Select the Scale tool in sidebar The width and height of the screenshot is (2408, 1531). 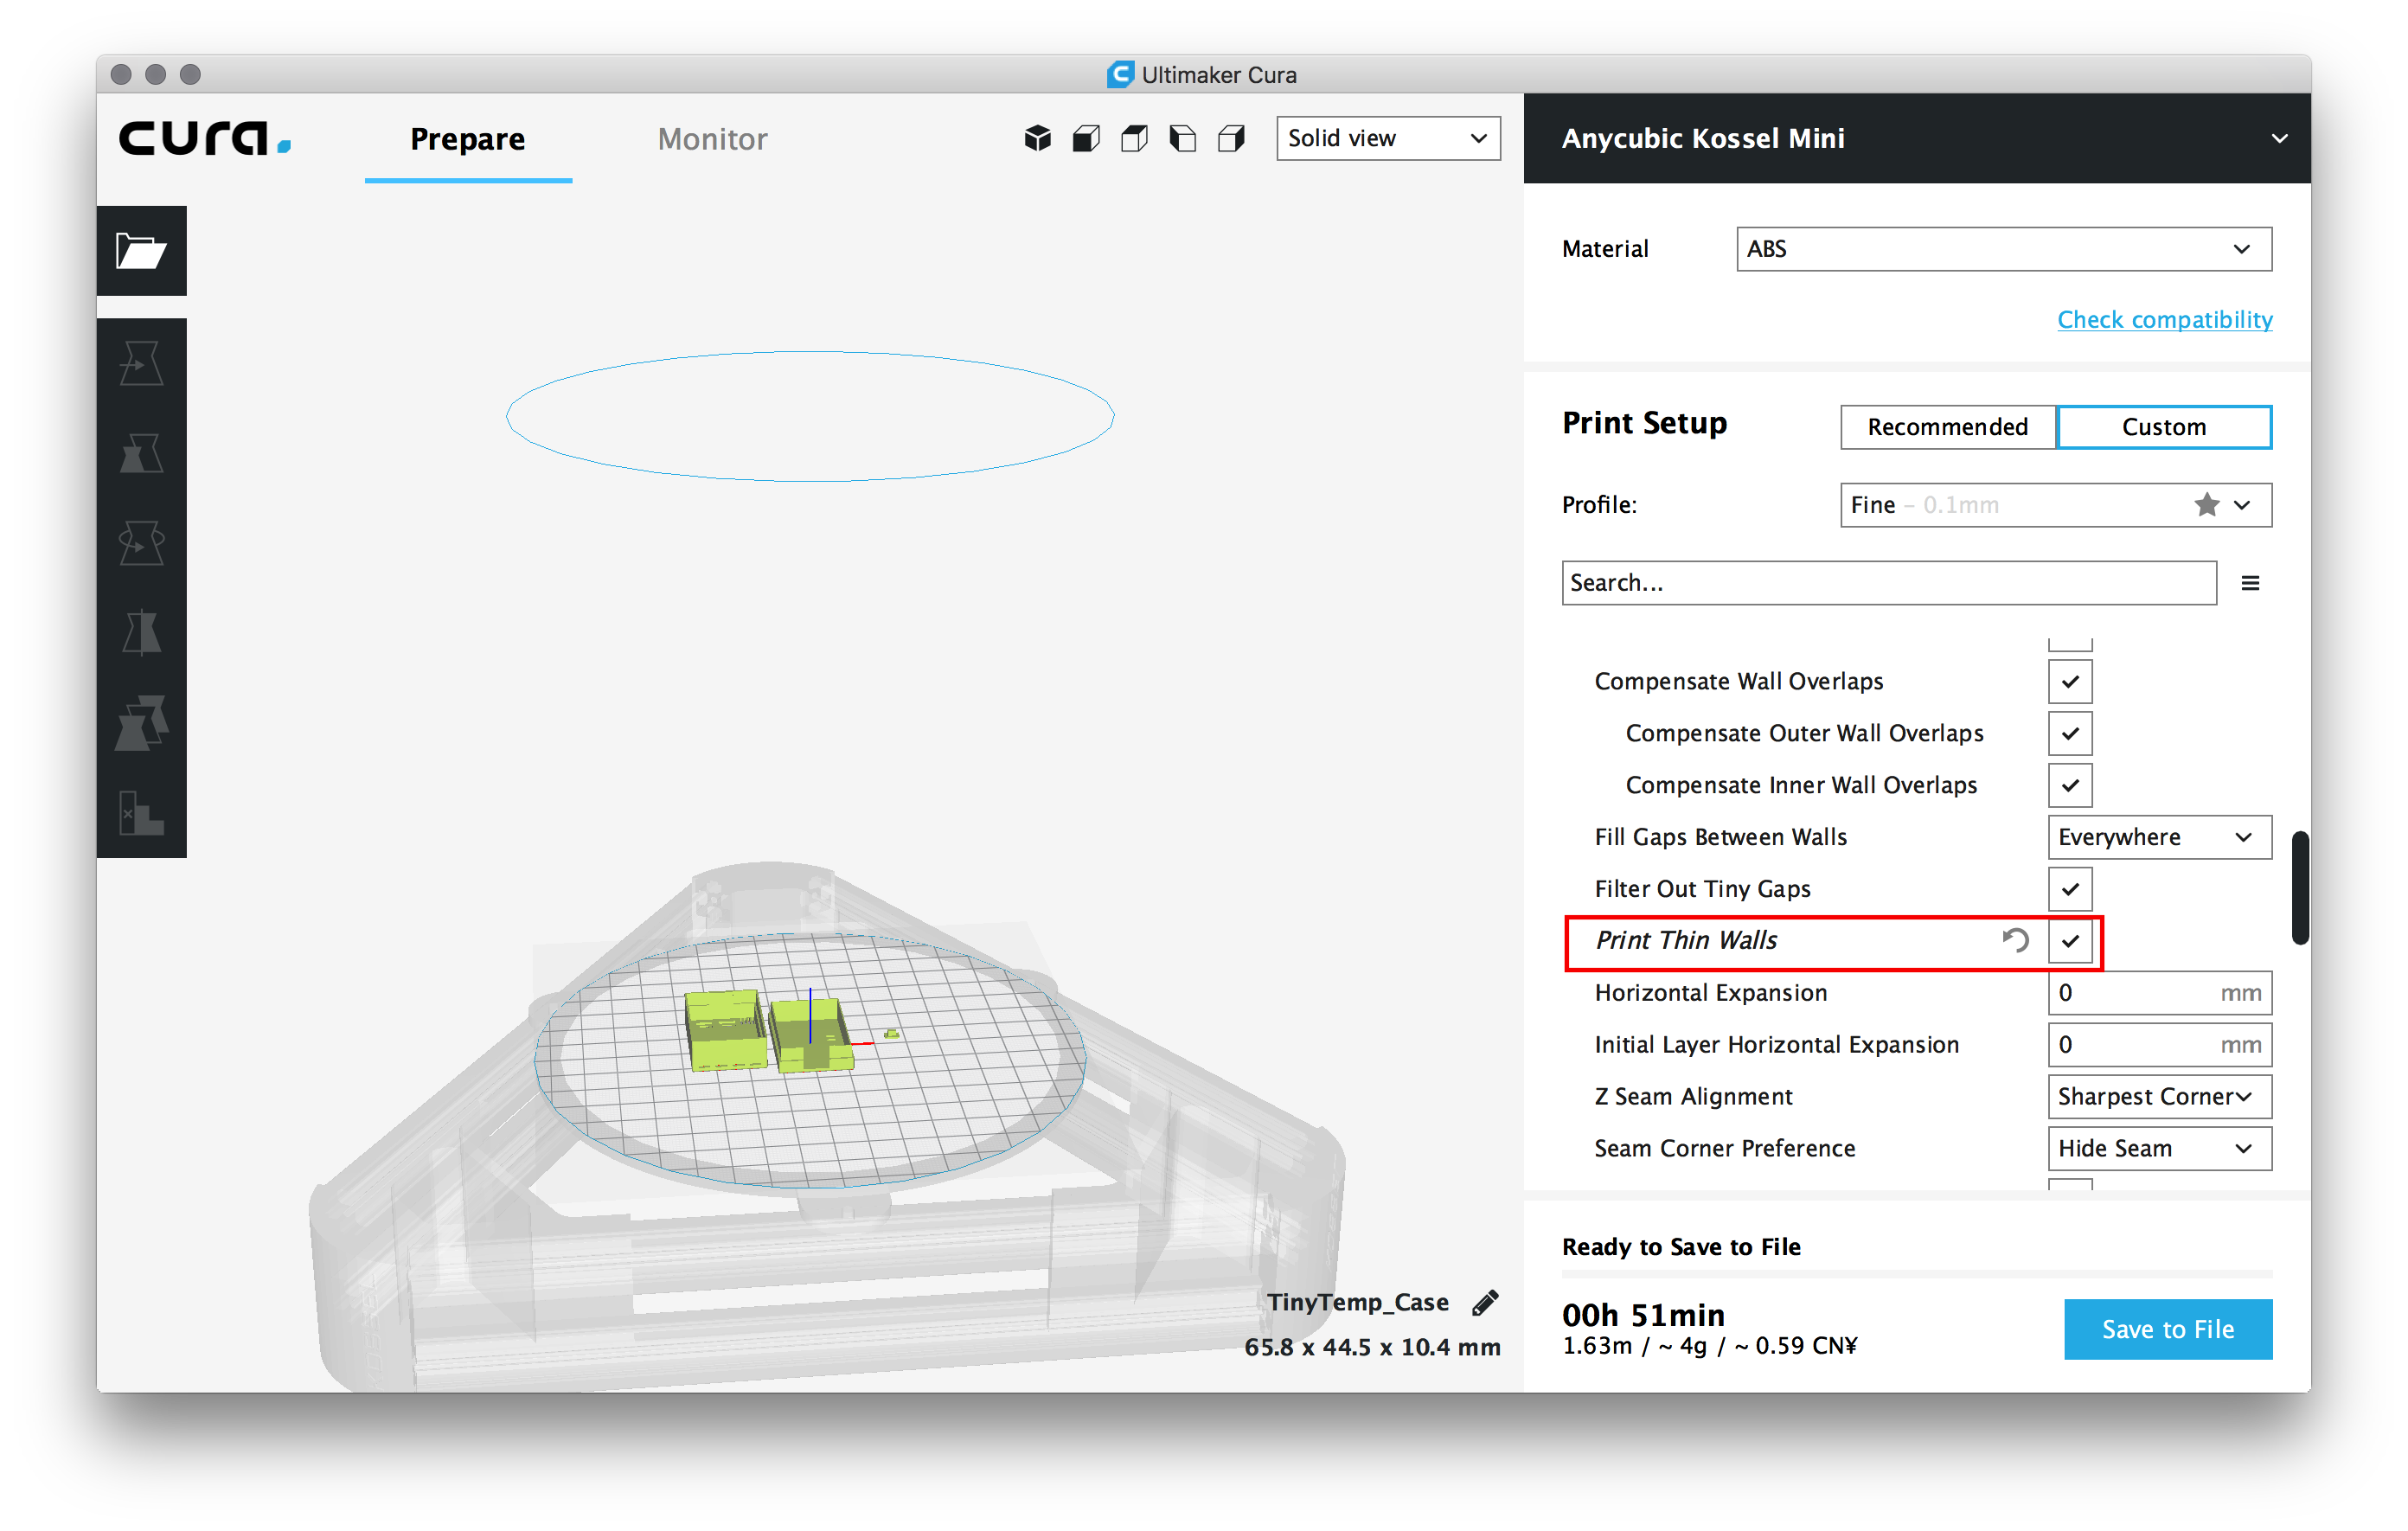click(141, 453)
